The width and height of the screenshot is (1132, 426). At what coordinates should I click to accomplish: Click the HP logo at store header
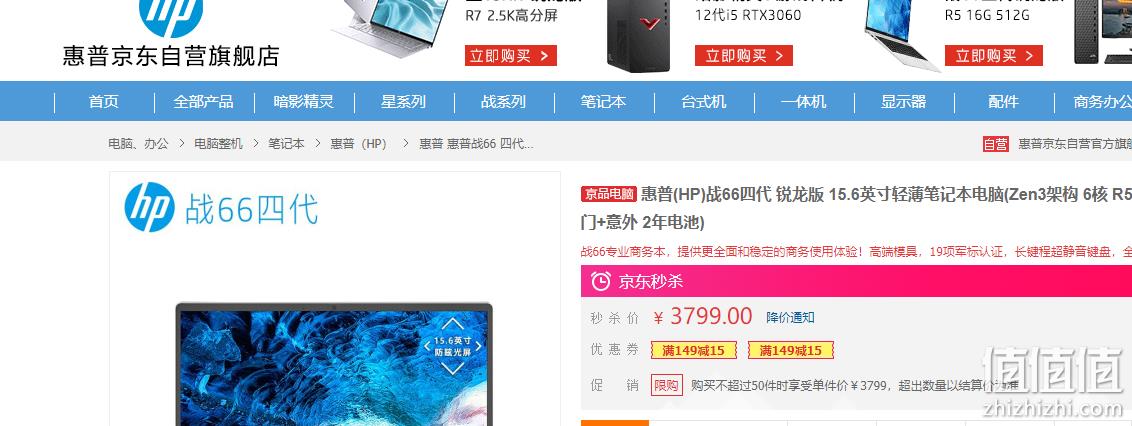point(171,16)
